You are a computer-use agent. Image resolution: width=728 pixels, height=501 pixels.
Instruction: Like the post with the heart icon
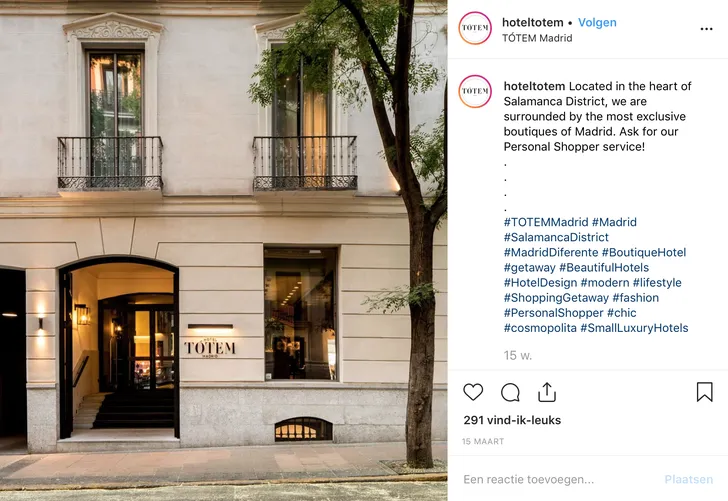473,392
